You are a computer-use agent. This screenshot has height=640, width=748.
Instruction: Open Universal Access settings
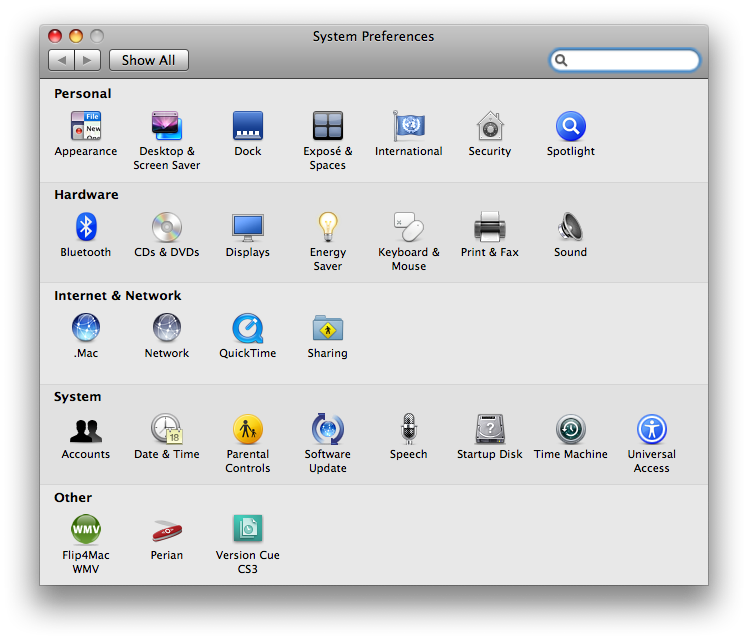651,430
